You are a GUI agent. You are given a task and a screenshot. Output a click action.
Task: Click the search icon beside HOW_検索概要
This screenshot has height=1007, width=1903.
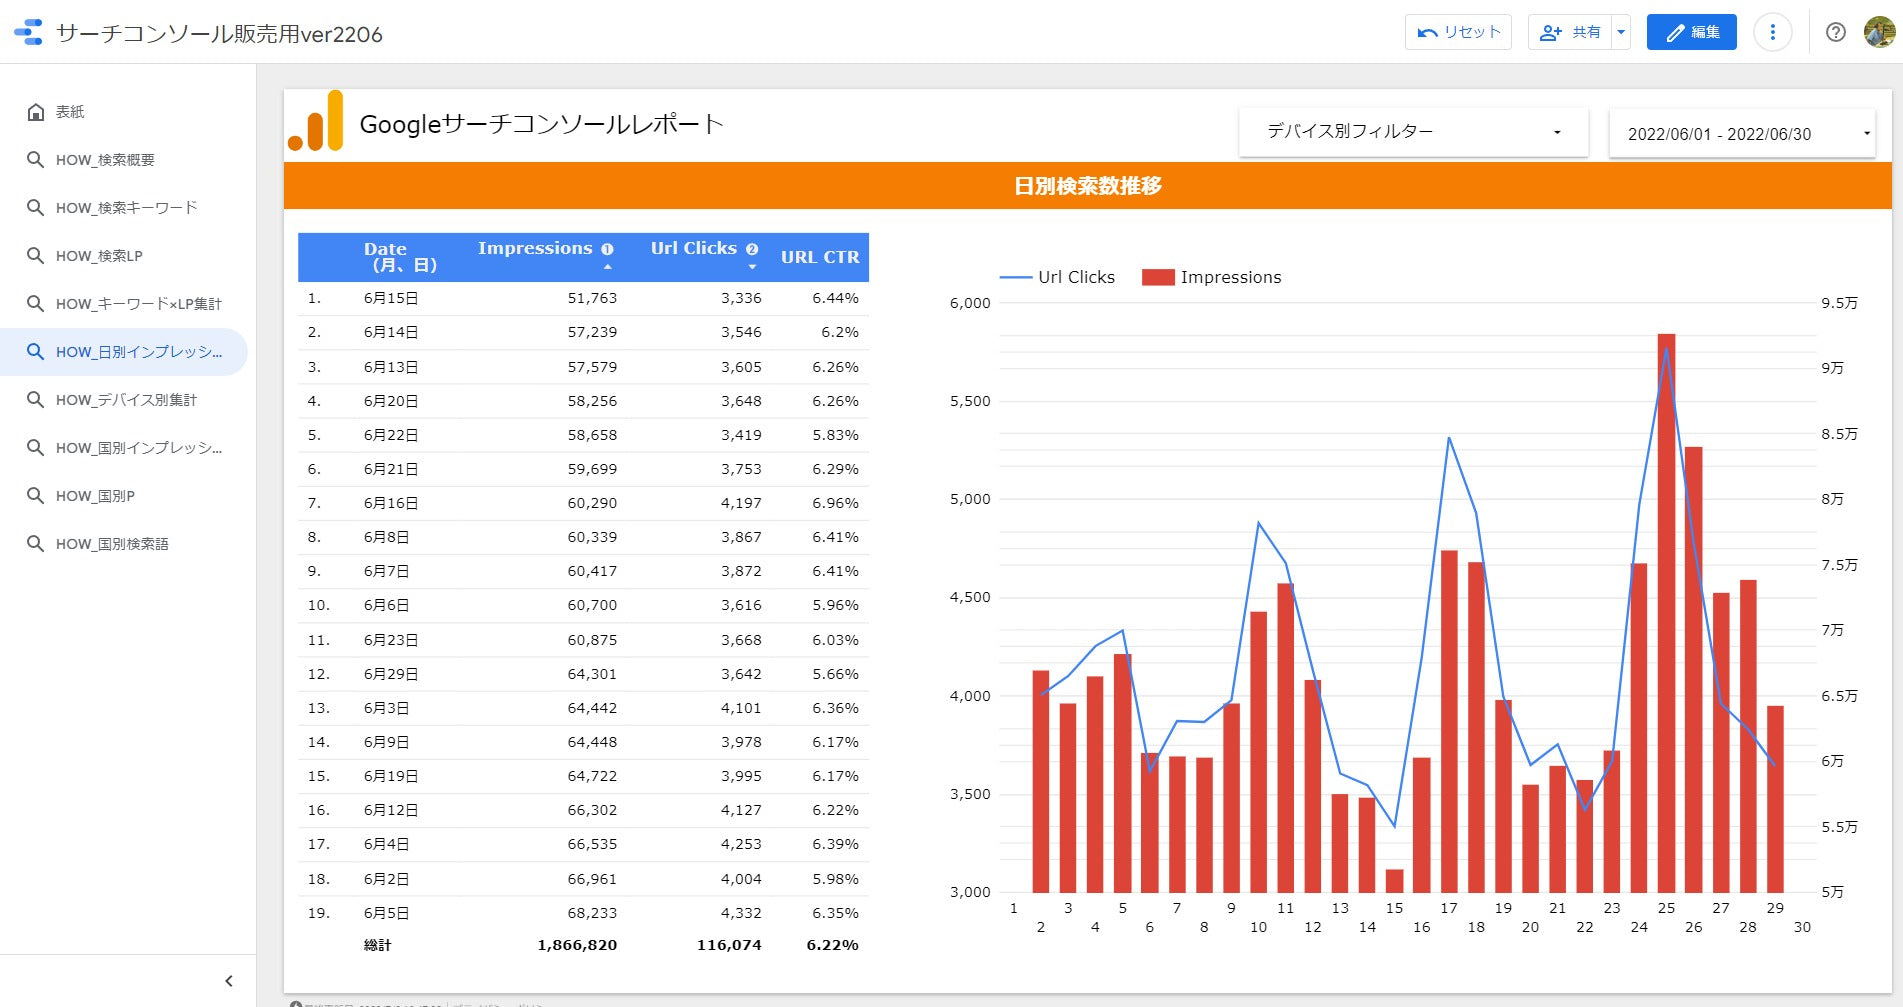[x=36, y=160]
